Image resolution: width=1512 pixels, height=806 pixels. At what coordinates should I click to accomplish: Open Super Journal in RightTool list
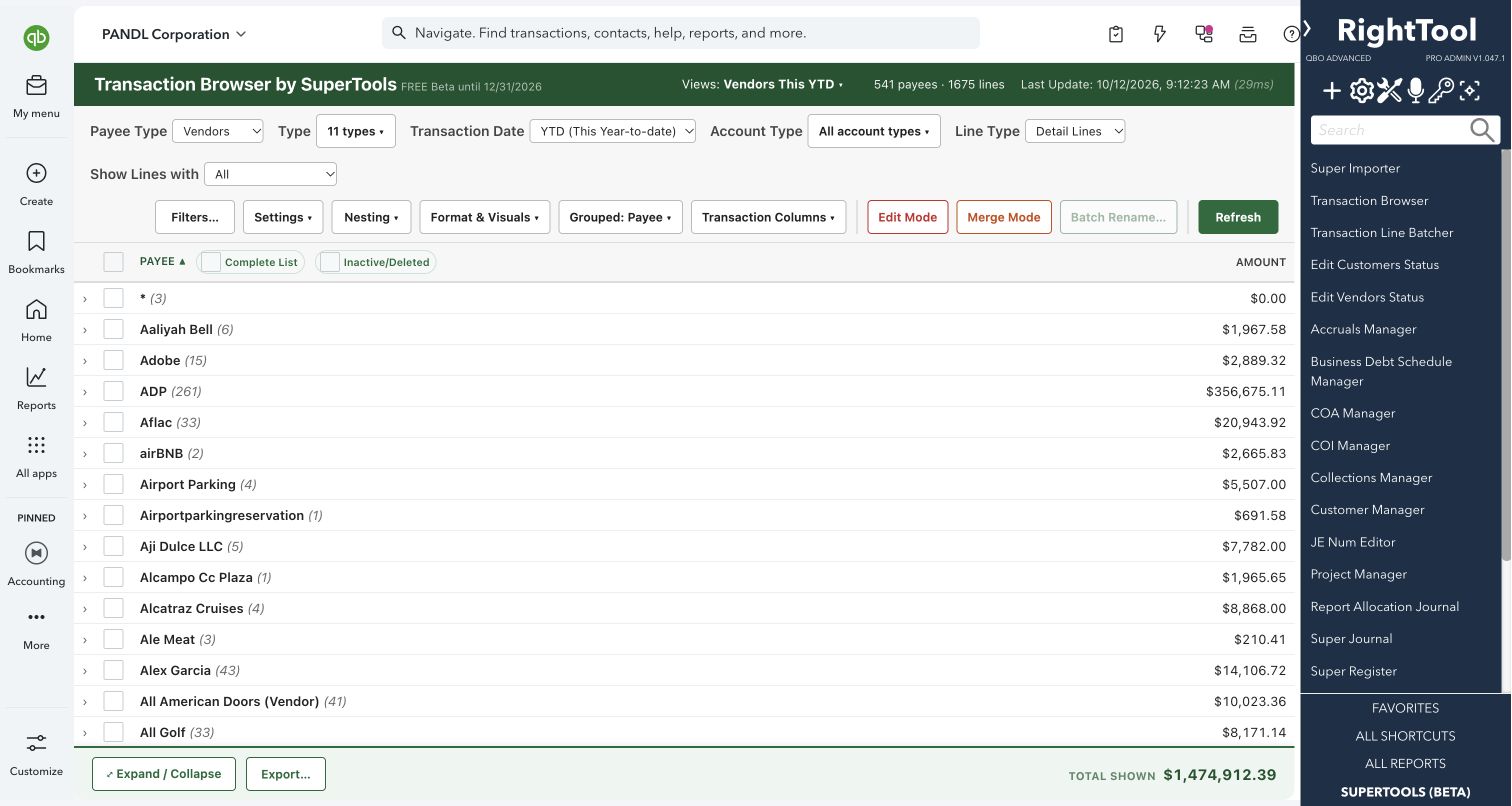point(1352,638)
